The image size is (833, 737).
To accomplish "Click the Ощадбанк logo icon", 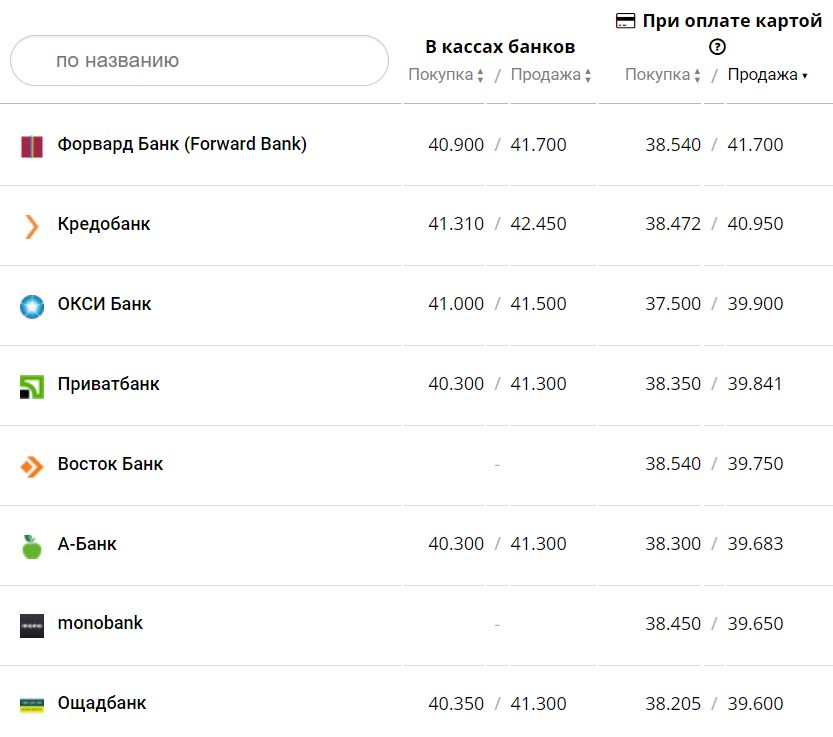I will coord(32,705).
